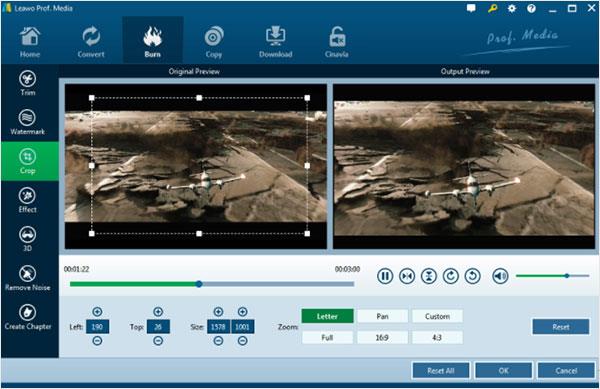Click the Reset button

tap(561, 327)
